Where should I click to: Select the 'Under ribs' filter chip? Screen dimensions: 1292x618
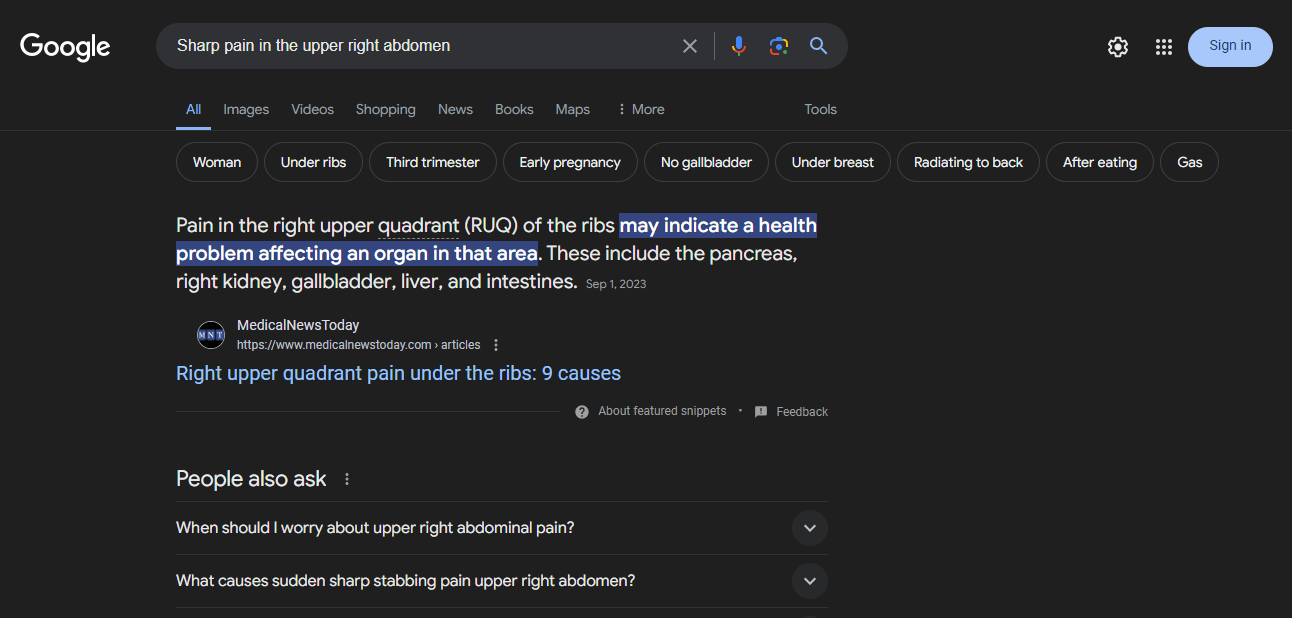click(x=313, y=161)
